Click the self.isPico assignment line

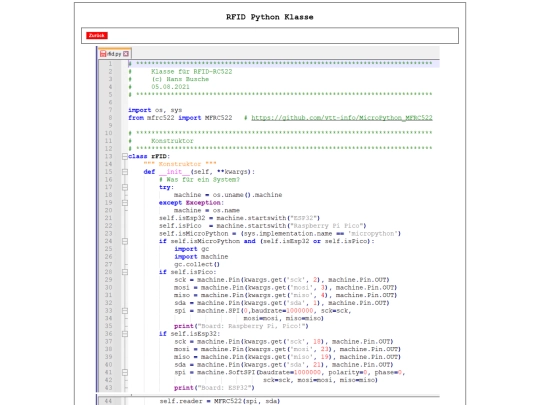tap(262, 226)
